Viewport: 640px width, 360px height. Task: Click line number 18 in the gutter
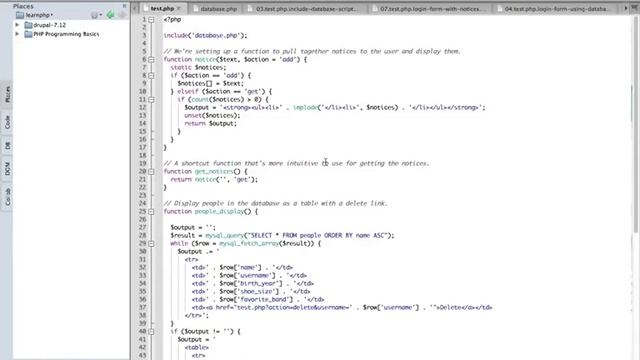click(x=142, y=156)
